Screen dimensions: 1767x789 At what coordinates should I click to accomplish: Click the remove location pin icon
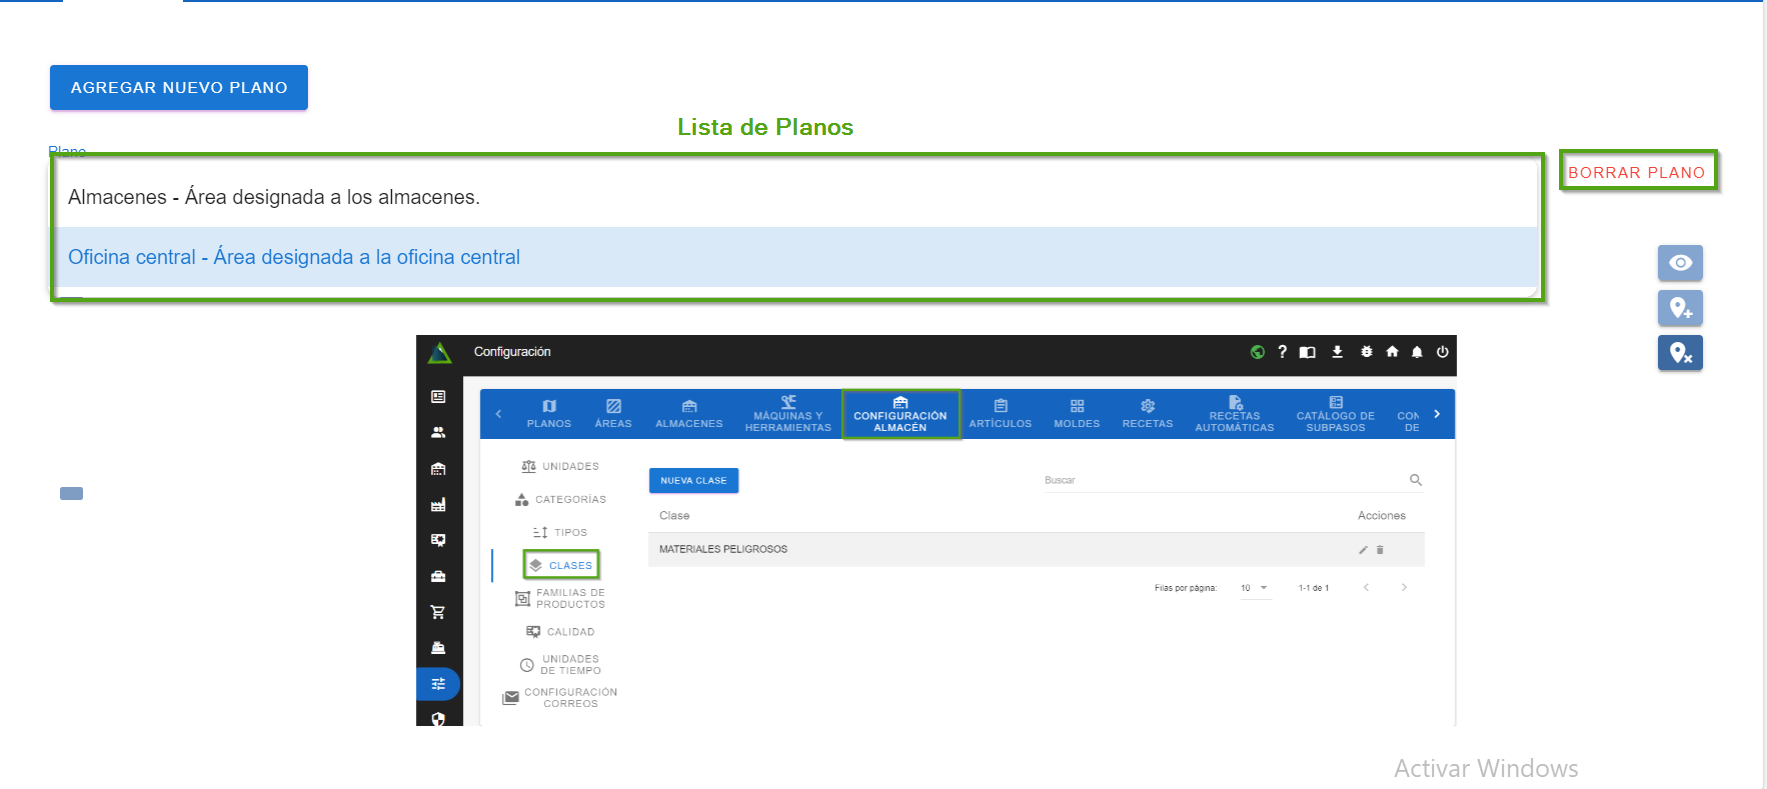click(x=1680, y=353)
